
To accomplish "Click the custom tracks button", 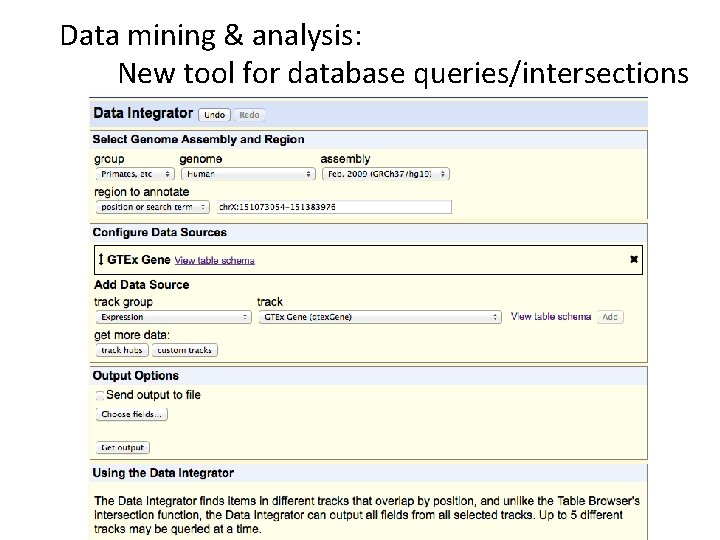I will coord(185,350).
